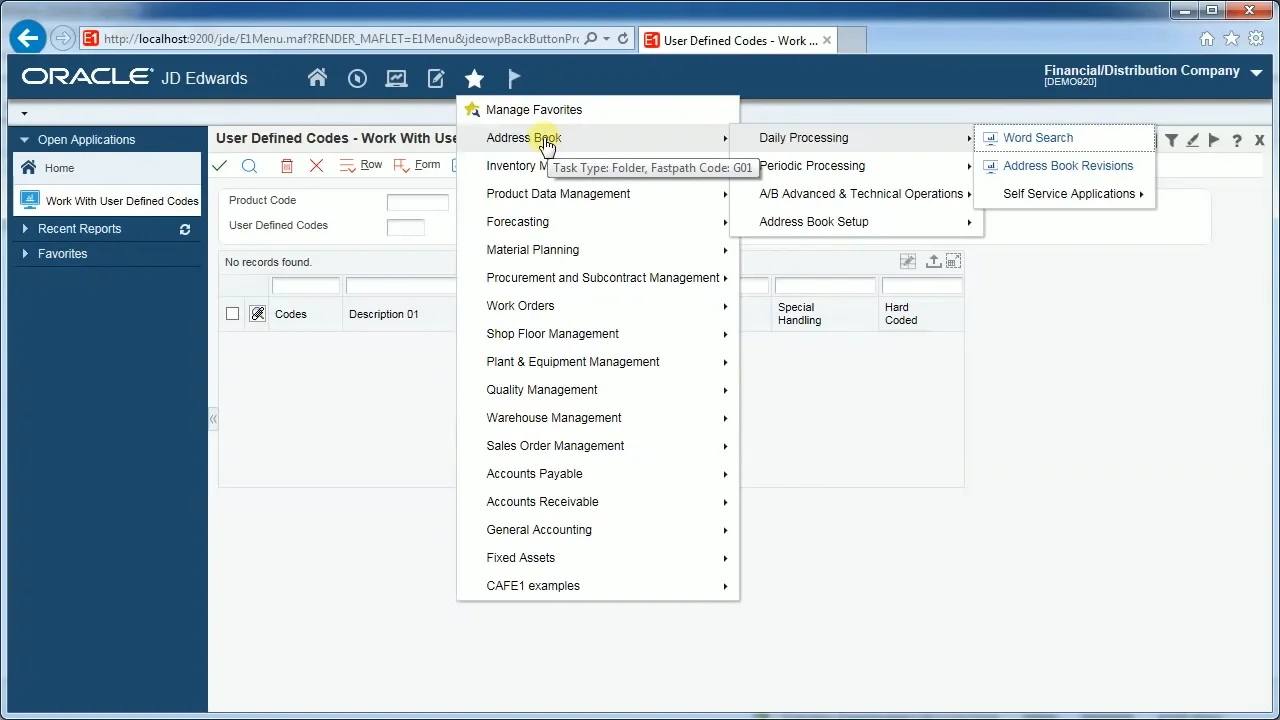Click the Product Code input field
Screen dimensions: 1280x720
[x=417, y=202]
